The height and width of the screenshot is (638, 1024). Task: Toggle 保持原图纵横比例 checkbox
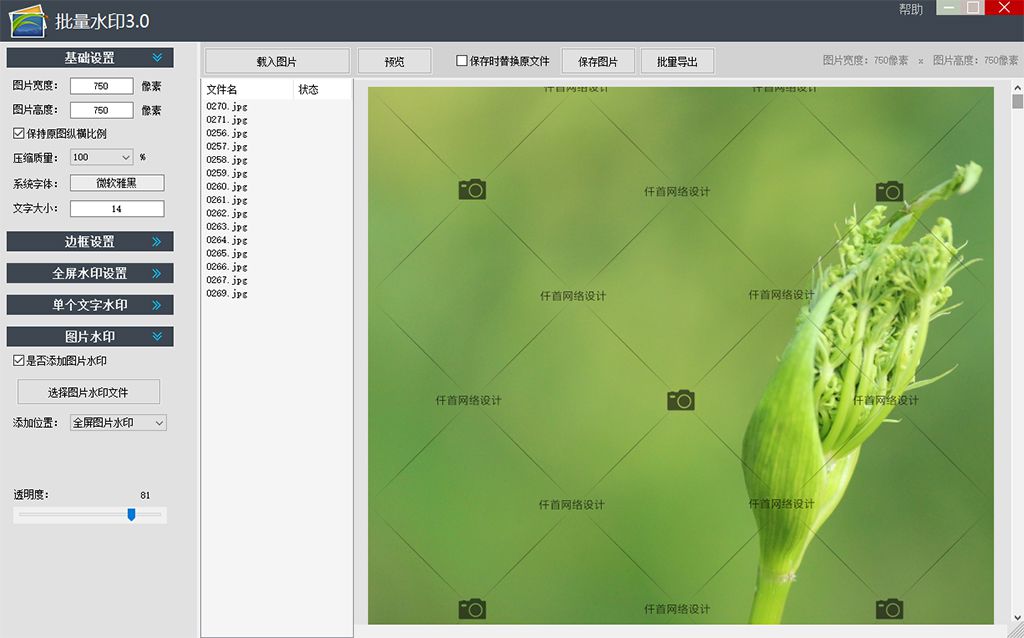19,133
